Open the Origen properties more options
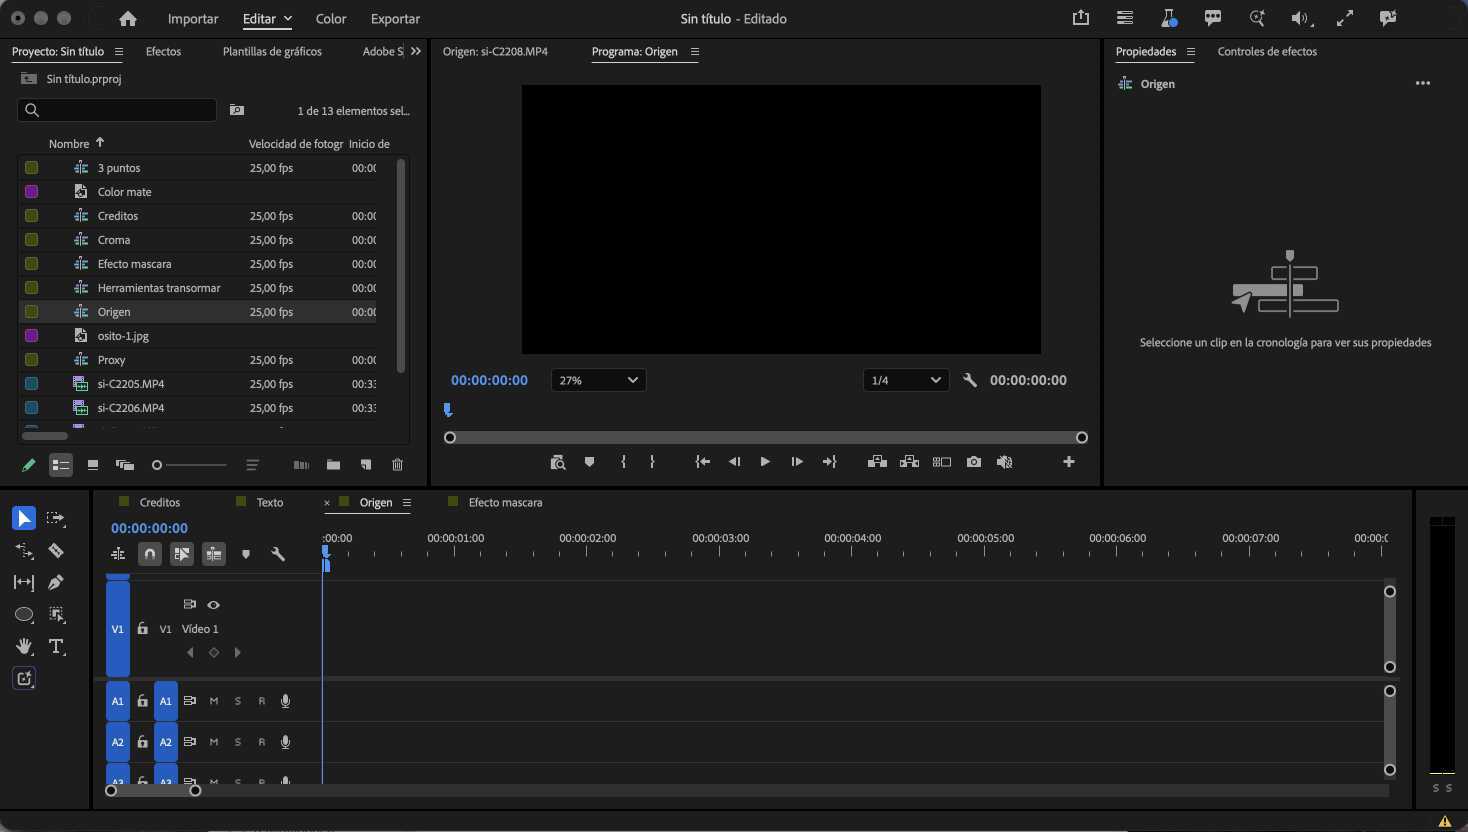This screenshot has height=832, width=1468. point(1423,84)
